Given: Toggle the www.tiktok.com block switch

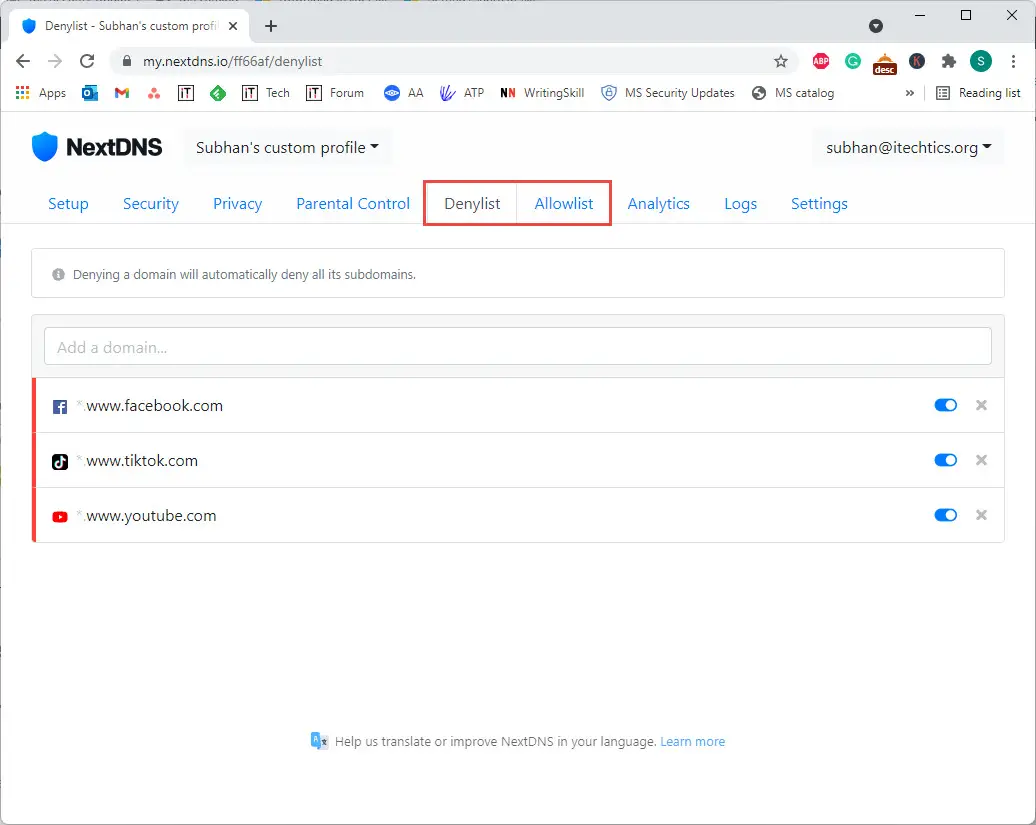Looking at the screenshot, I should click(x=945, y=460).
